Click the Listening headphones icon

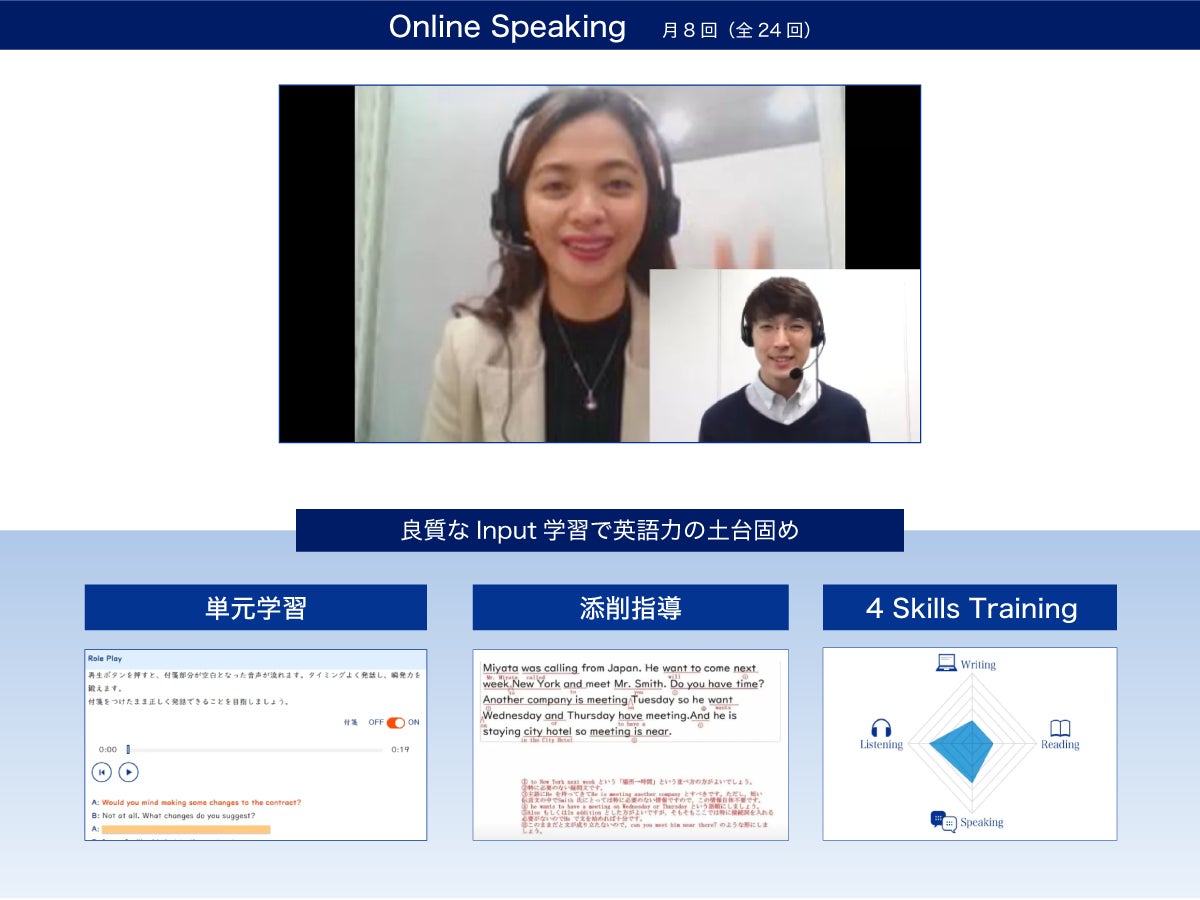point(881,728)
